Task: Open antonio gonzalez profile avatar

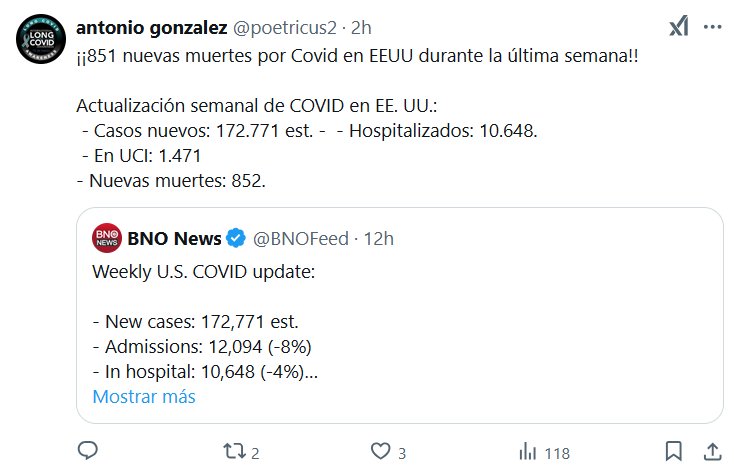Action: (40, 43)
